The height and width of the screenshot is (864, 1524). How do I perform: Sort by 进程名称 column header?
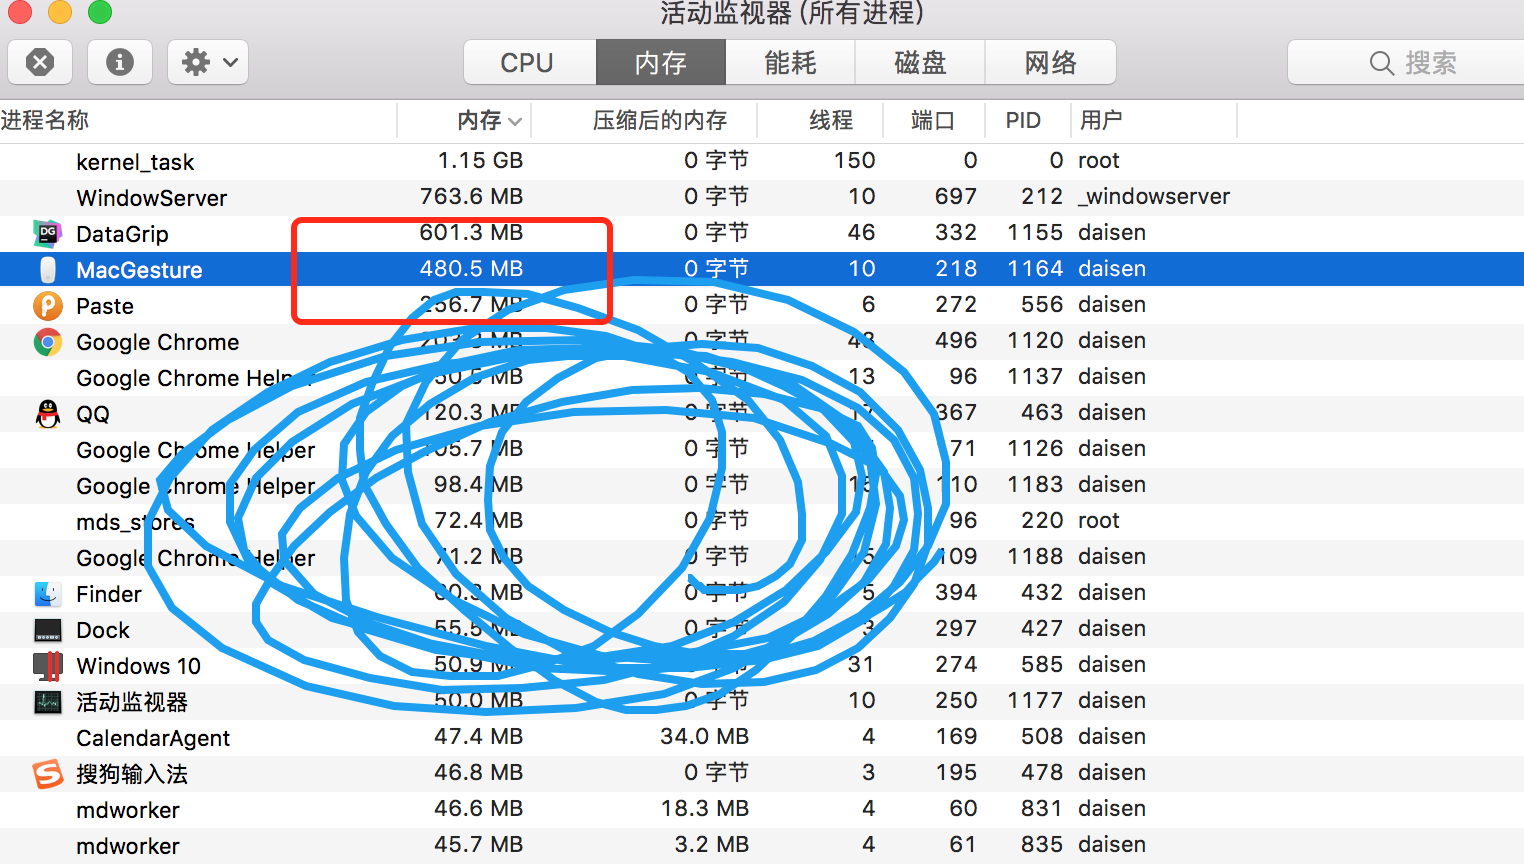198,120
